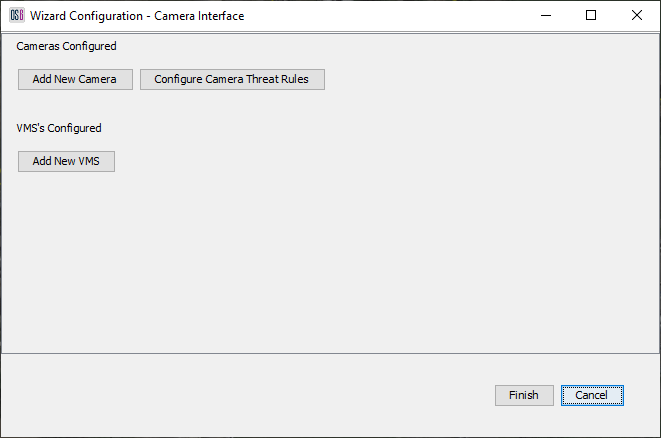Viewport: 661px width, 438px height.
Task: Click the Add New VMS button
Action: click(66, 161)
